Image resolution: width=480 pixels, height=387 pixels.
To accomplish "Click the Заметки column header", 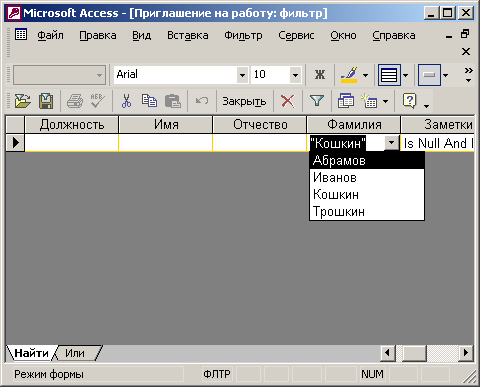I will (x=438, y=125).
